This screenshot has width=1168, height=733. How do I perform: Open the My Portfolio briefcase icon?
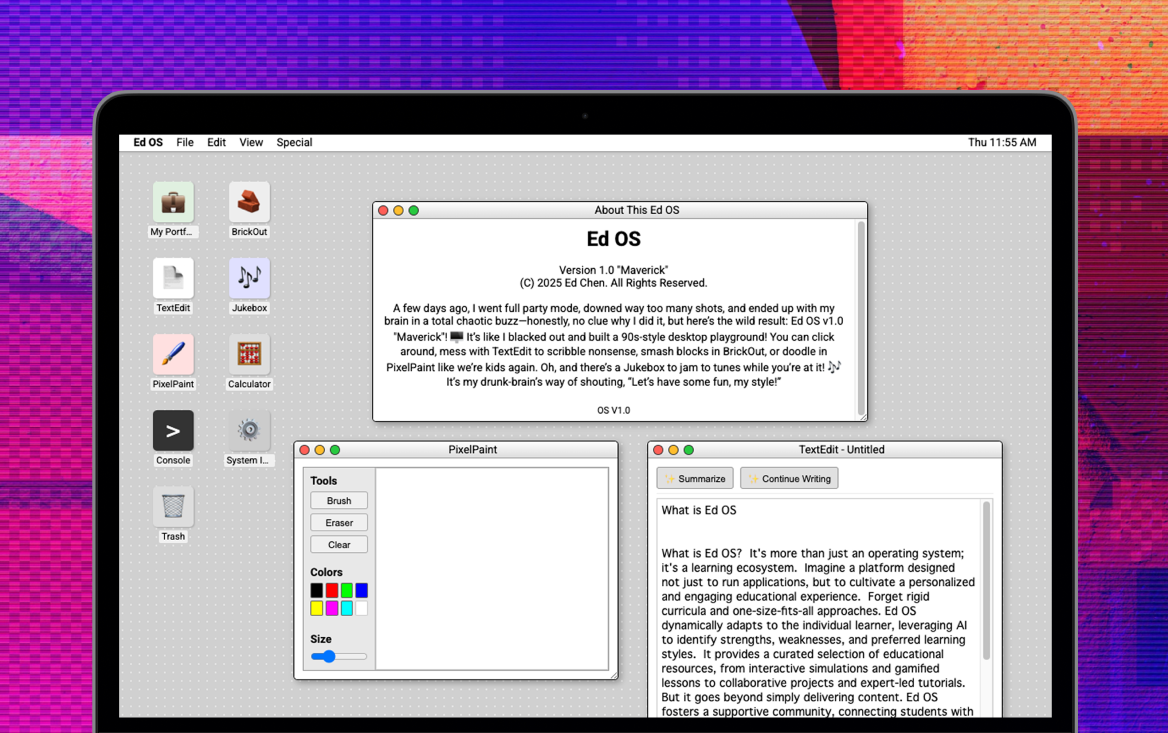pos(173,203)
